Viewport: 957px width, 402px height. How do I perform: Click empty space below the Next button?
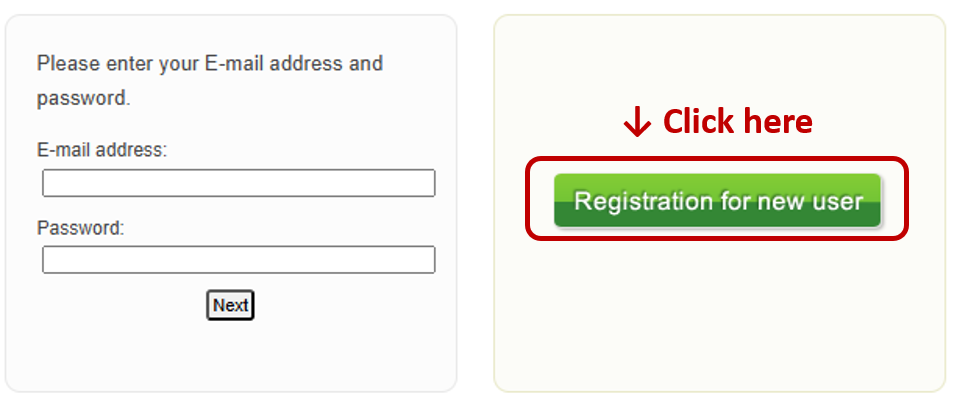230,355
